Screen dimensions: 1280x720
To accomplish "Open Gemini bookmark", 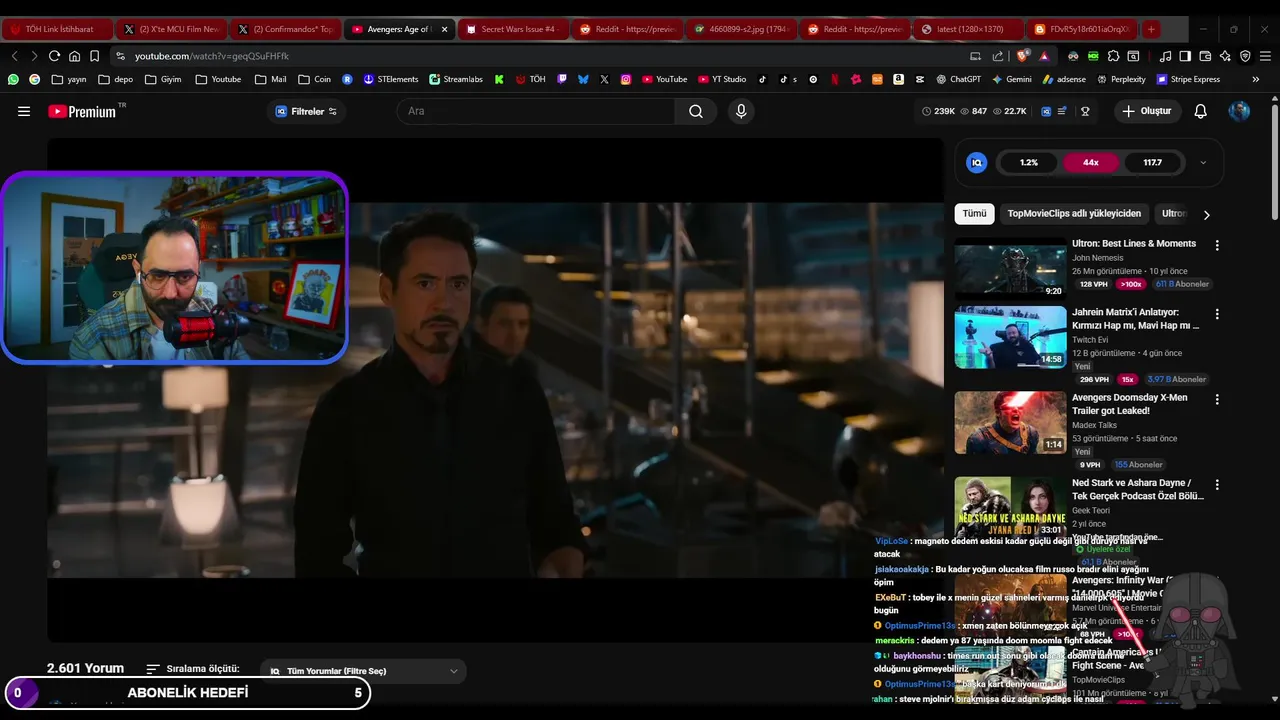I will (1011, 79).
